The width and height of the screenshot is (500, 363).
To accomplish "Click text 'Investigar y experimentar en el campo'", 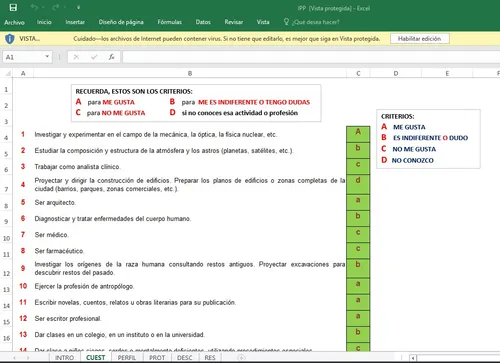I will (83, 134).
